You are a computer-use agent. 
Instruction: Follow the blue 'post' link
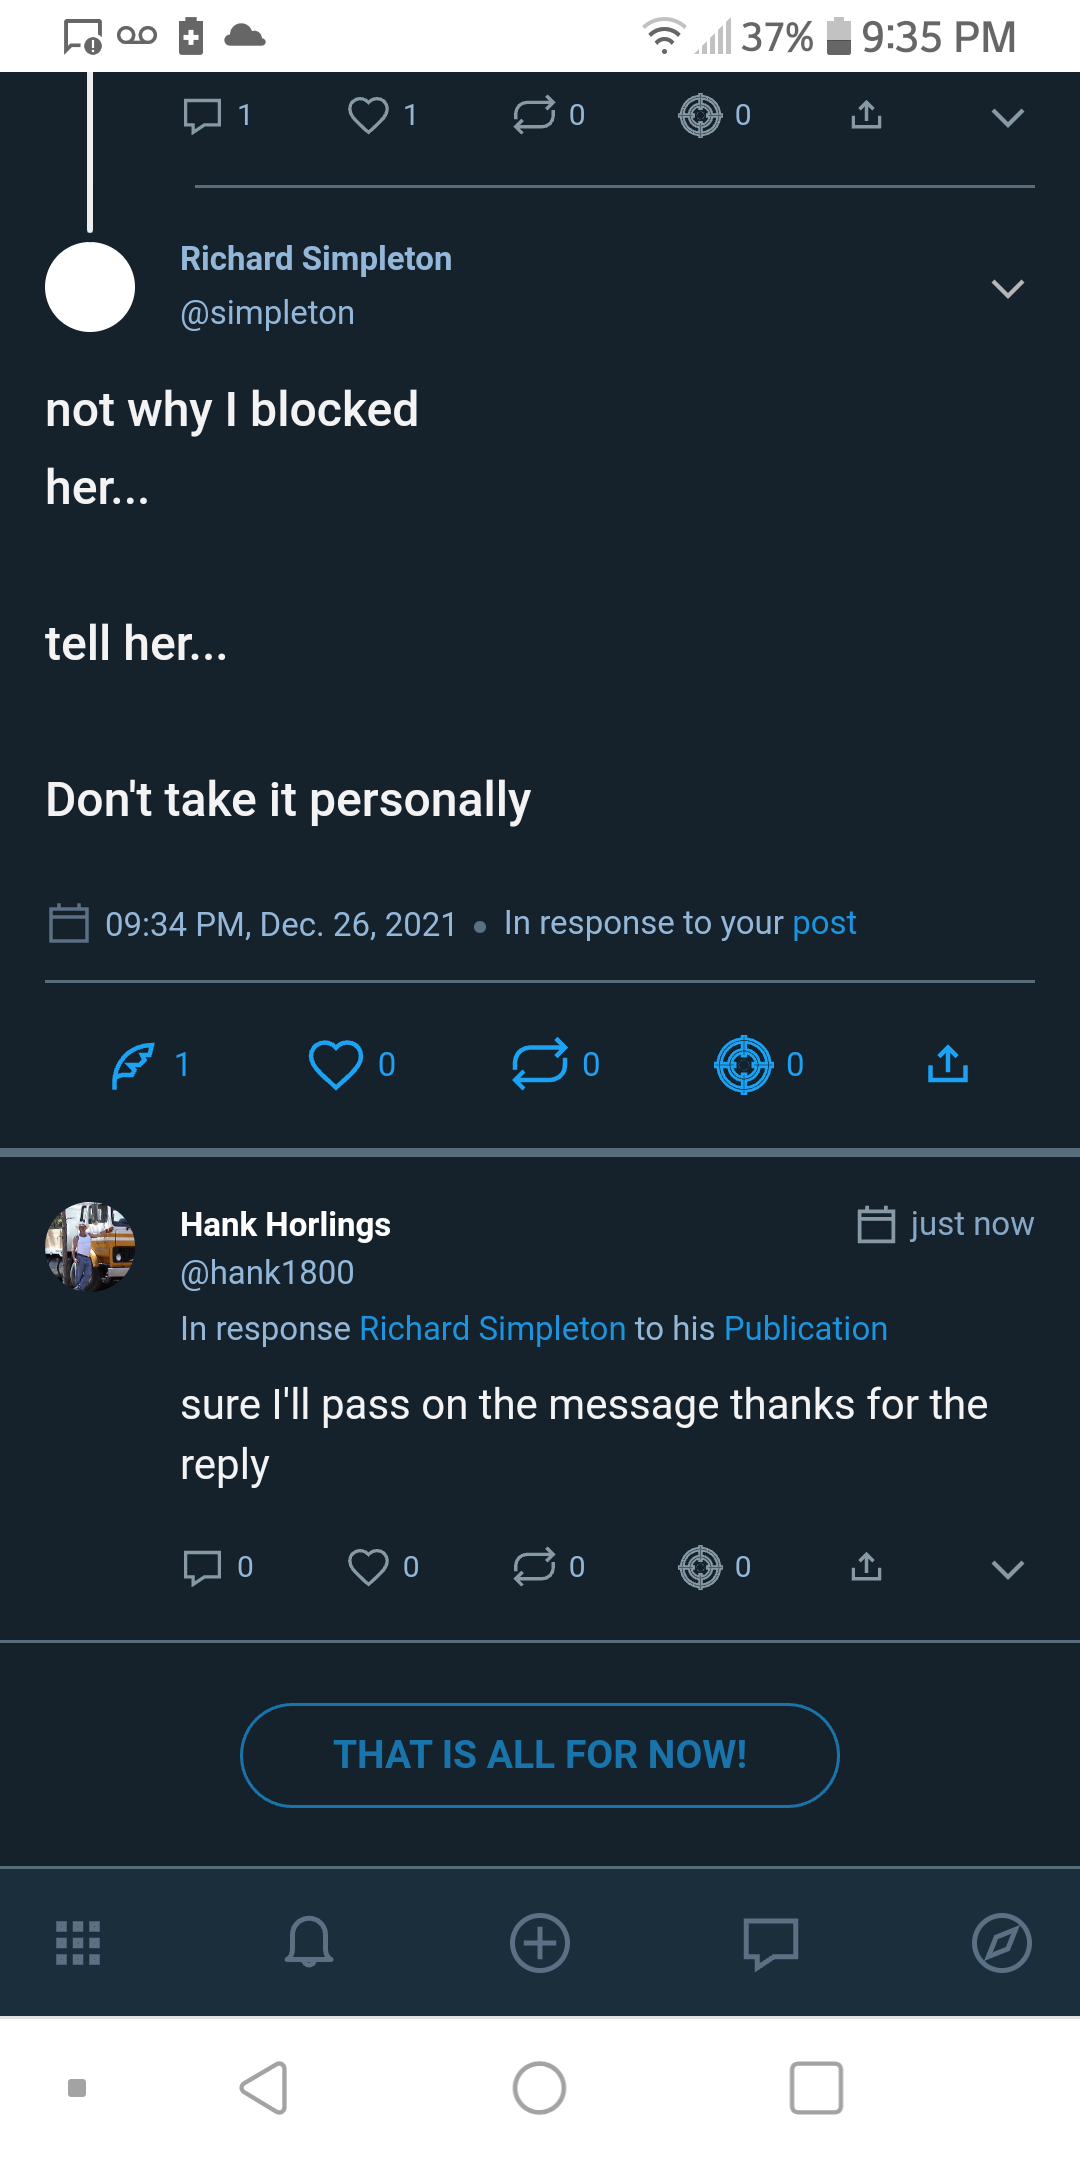coord(824,923)
